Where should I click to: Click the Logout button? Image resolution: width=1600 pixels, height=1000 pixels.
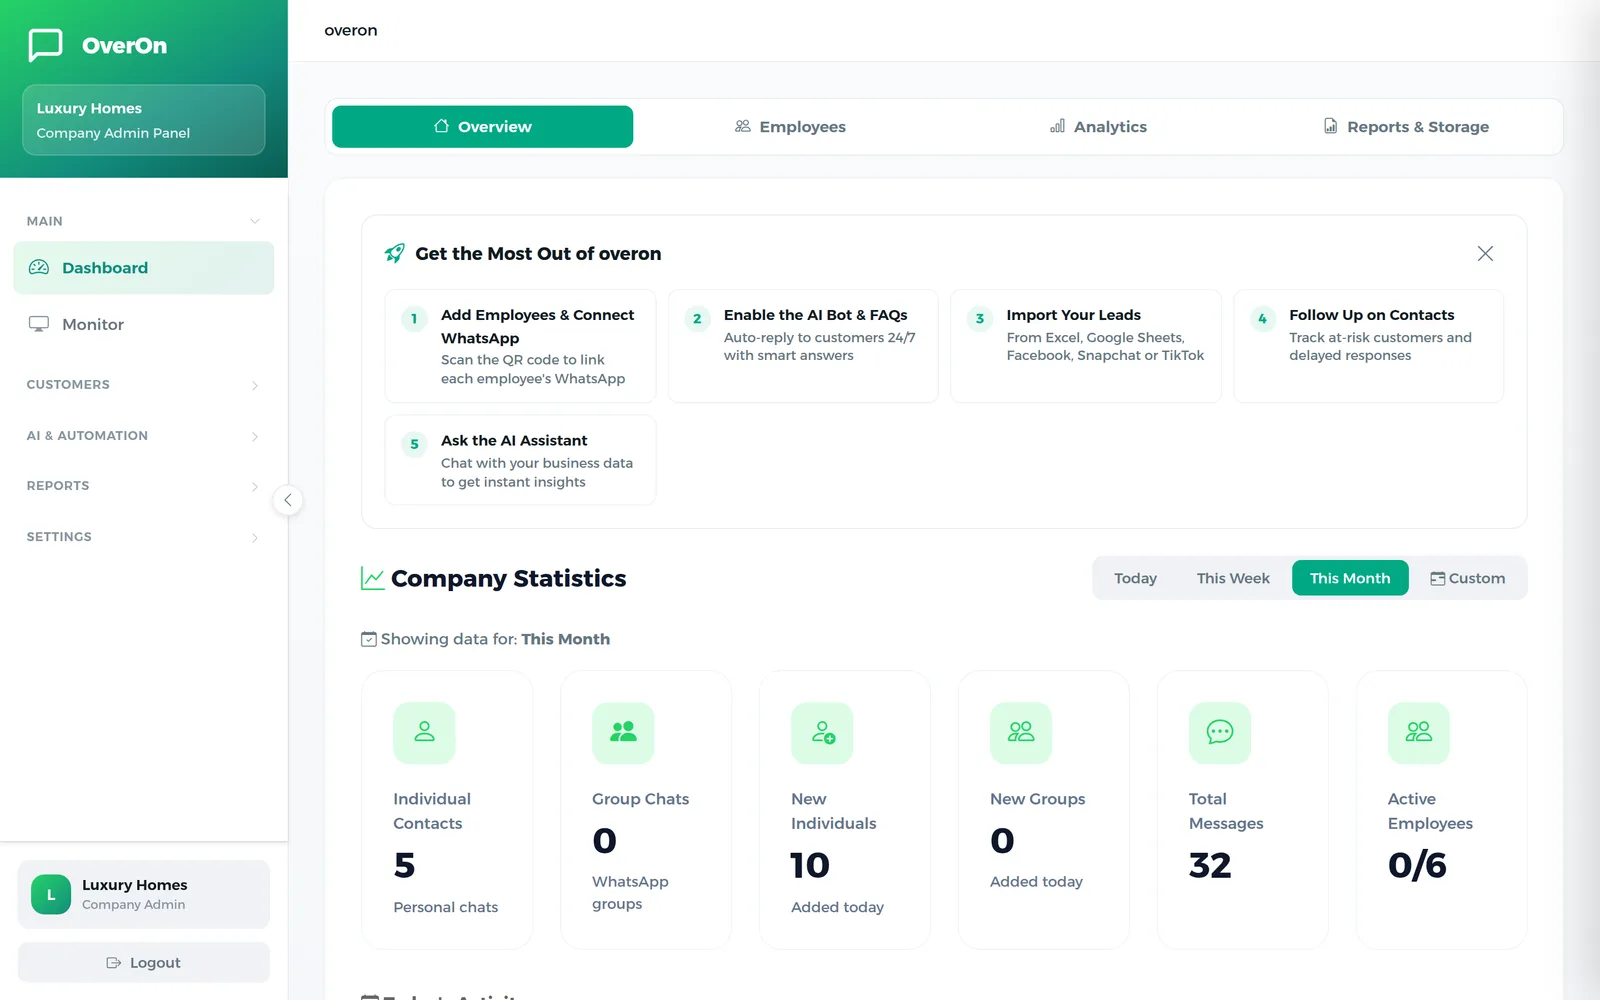coord(143,963)
